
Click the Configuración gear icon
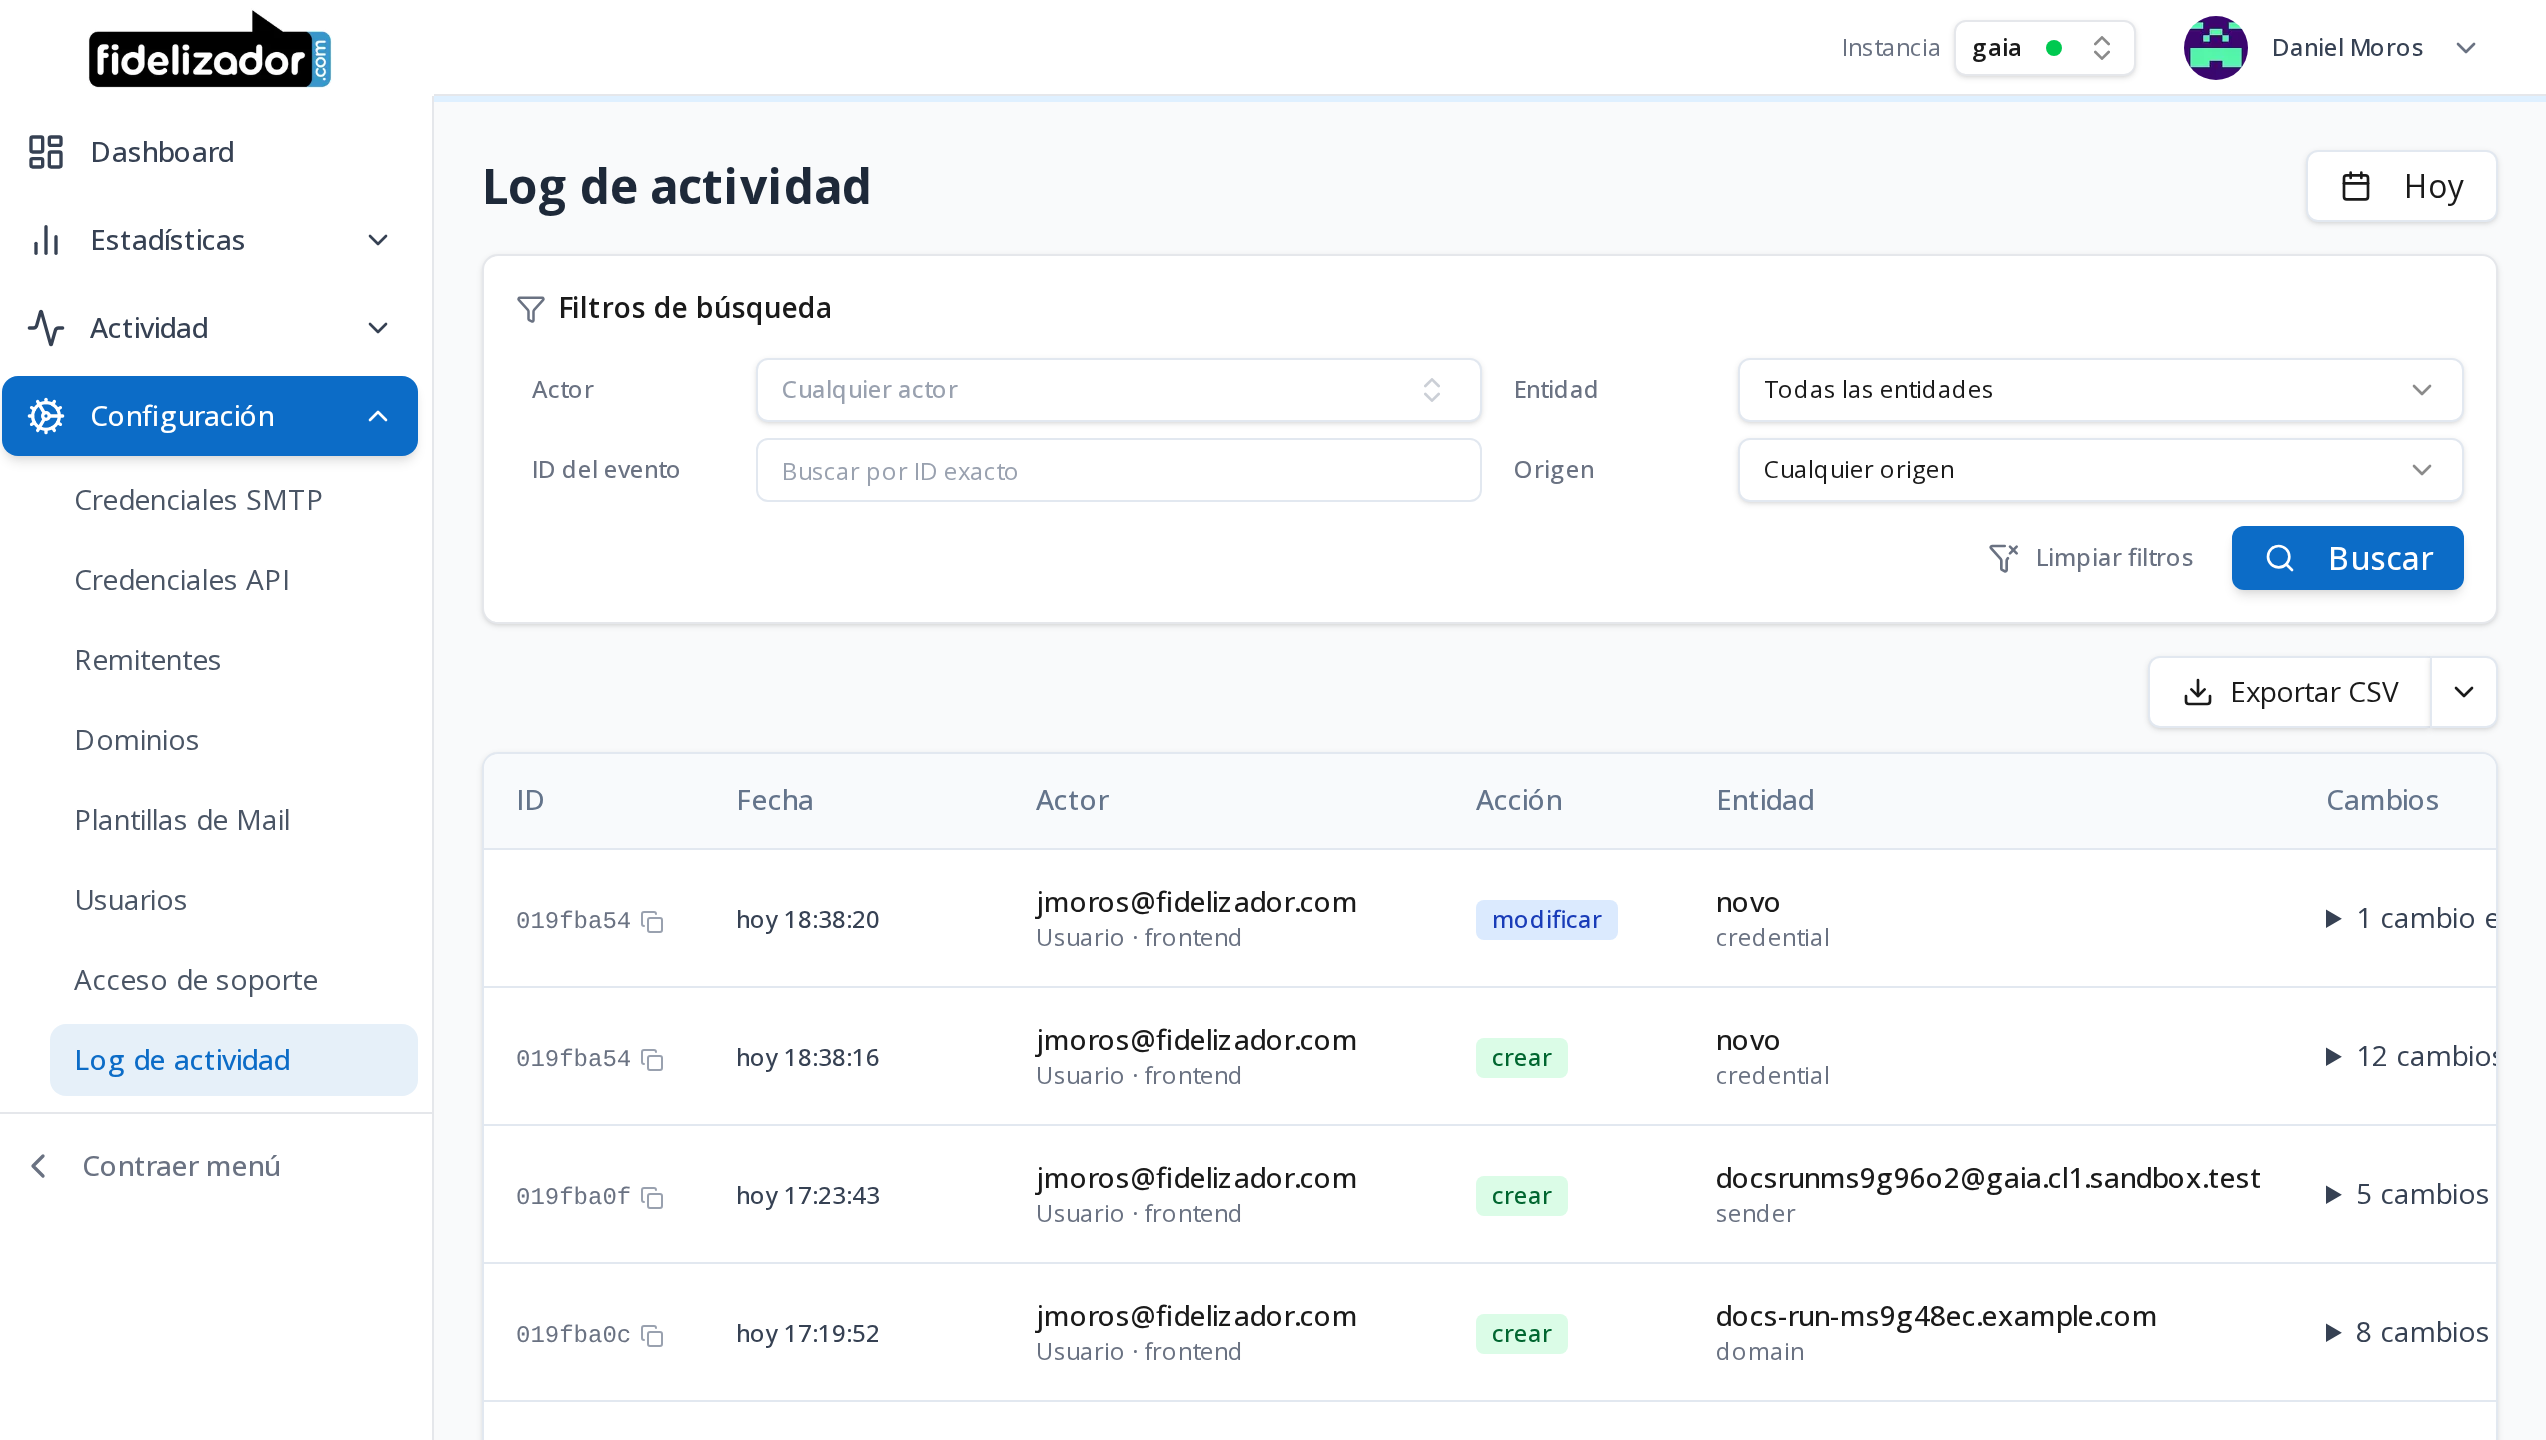pyautogui.click(x=46, y=416)
